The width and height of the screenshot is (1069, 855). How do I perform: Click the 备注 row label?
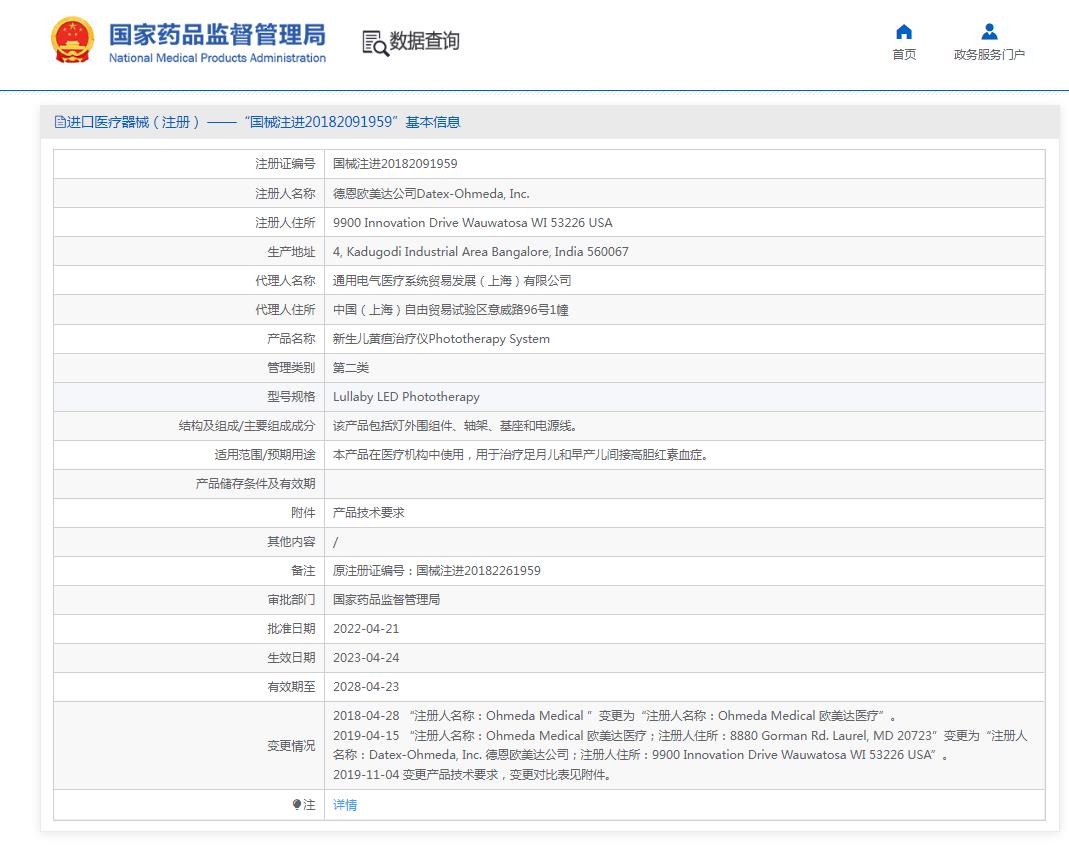coord(303,571)
